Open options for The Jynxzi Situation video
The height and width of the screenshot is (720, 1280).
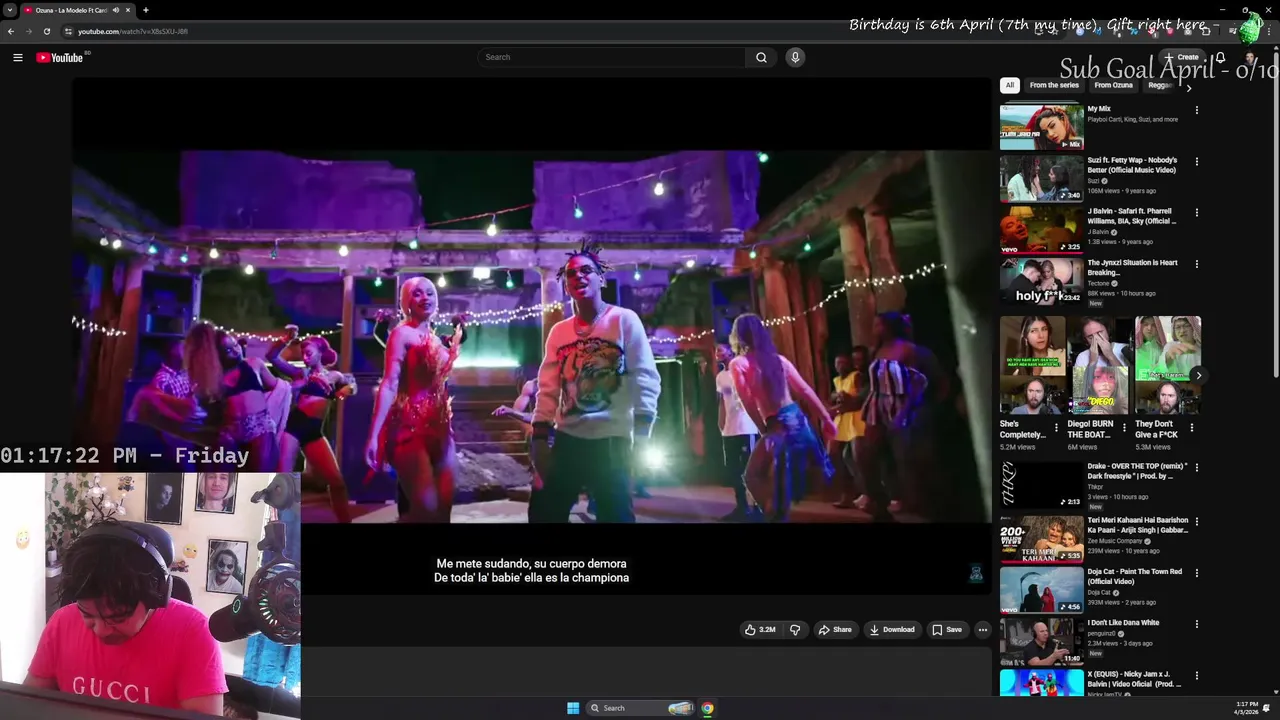[1196, 264]
